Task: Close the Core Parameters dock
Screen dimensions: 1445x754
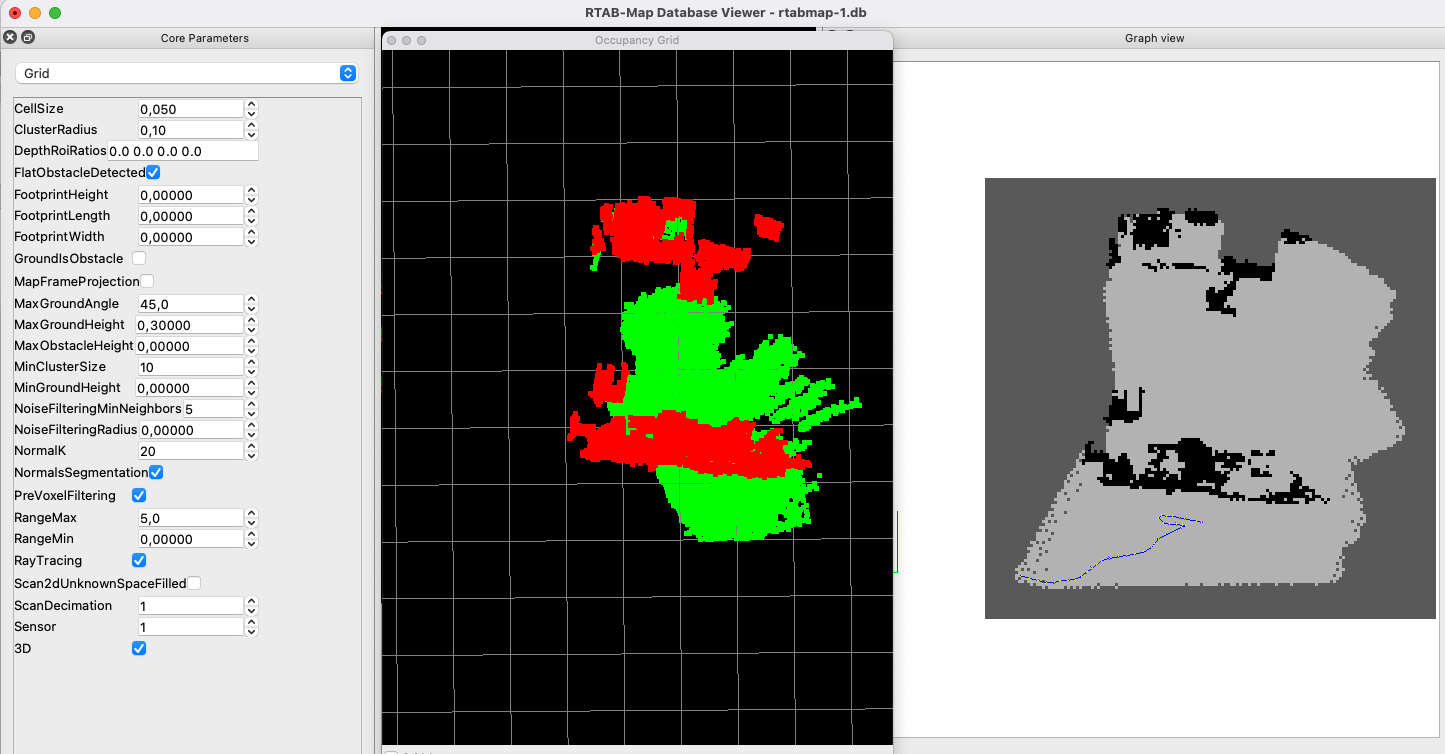Action: tap(9, 37)
